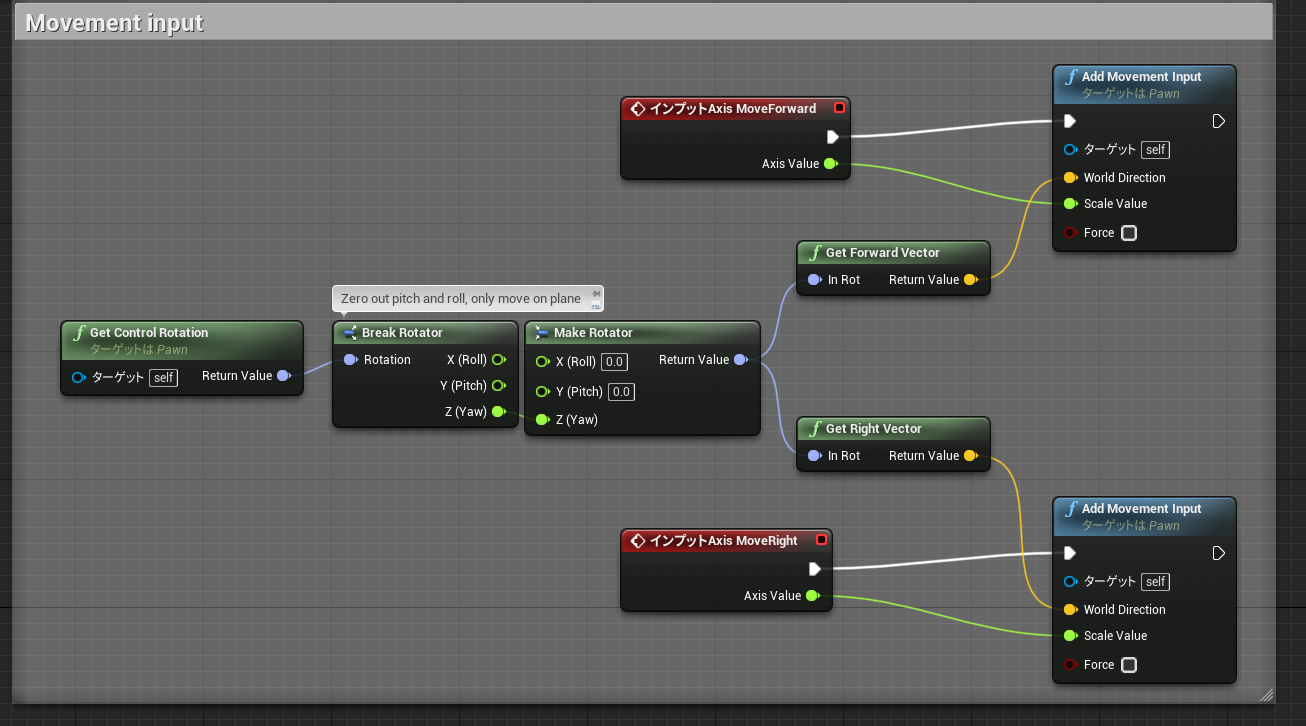Click the comment box resize handle corner
Viewport: 1306px width, 726px height.
1266,694
